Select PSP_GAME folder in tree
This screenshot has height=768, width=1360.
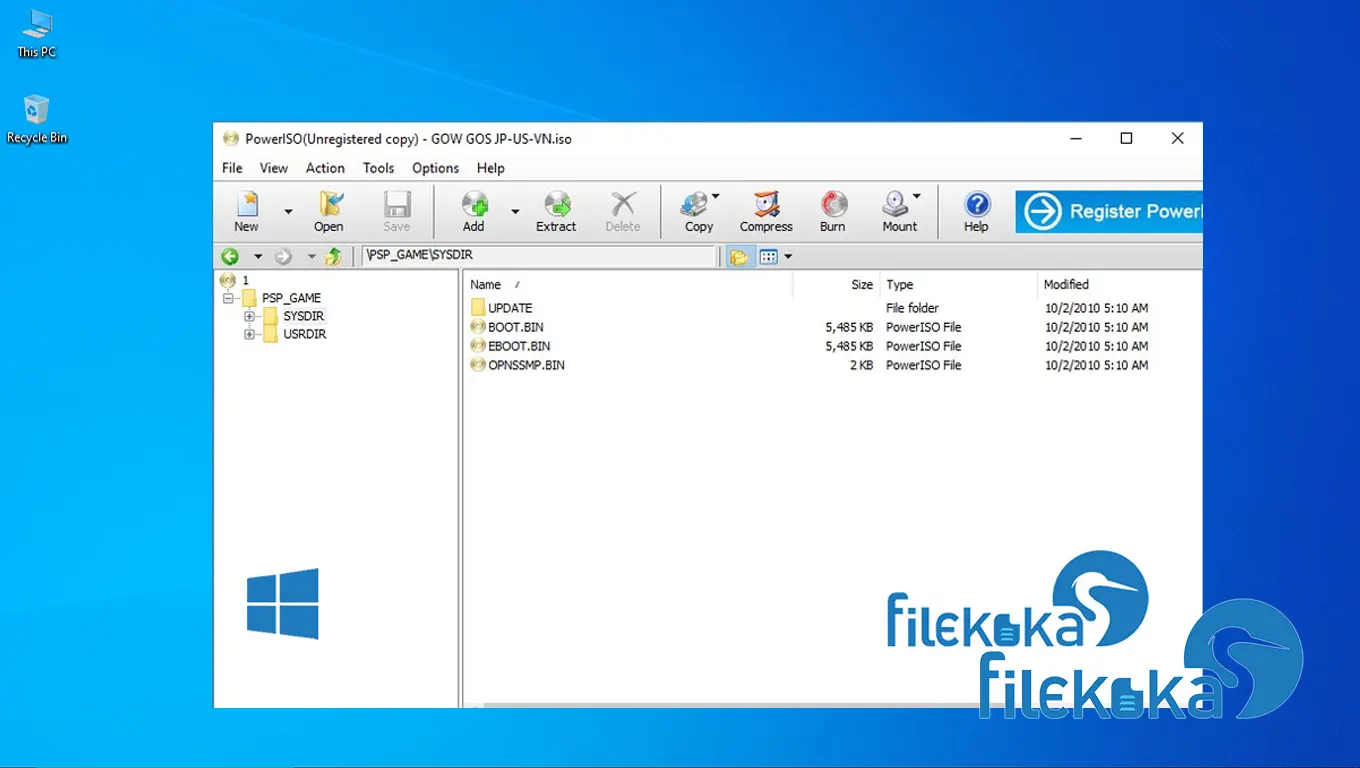point(291,298)
